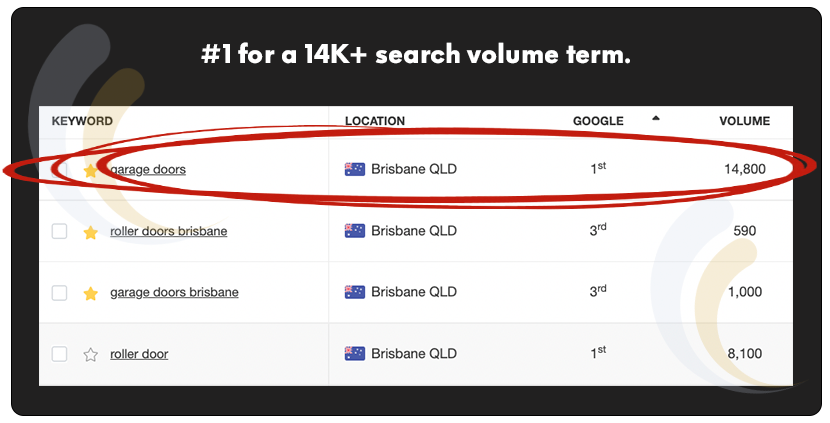Image resolution: width=830 pixels, height=423 pixels.
Task: Click the 8,100 volume value for roller door
Action: pos(744,353)
